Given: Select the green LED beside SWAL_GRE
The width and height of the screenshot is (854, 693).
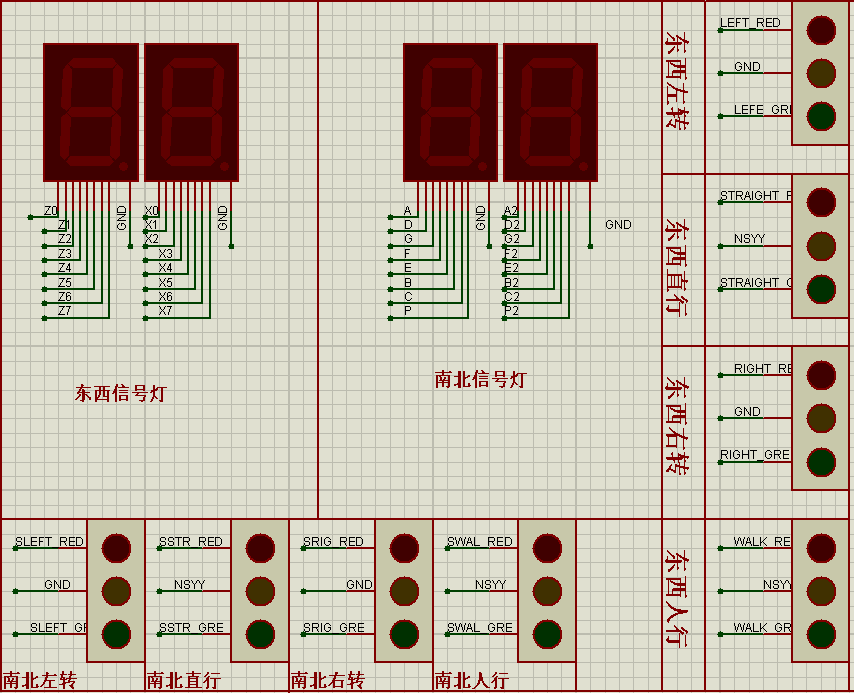Looking at the screenshot, I should (x=547, y=634).
